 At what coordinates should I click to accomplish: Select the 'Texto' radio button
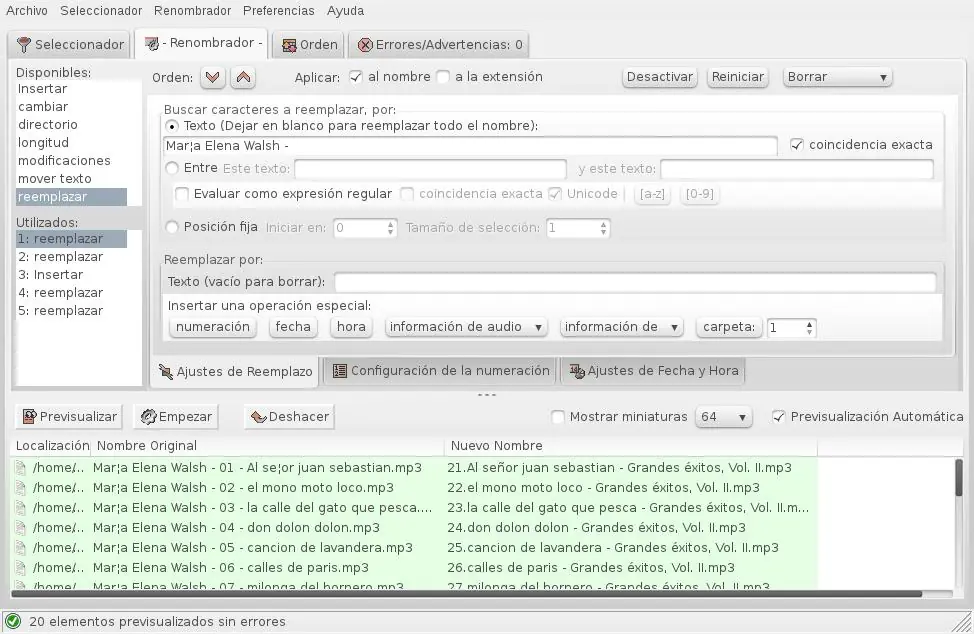point(172,126)
